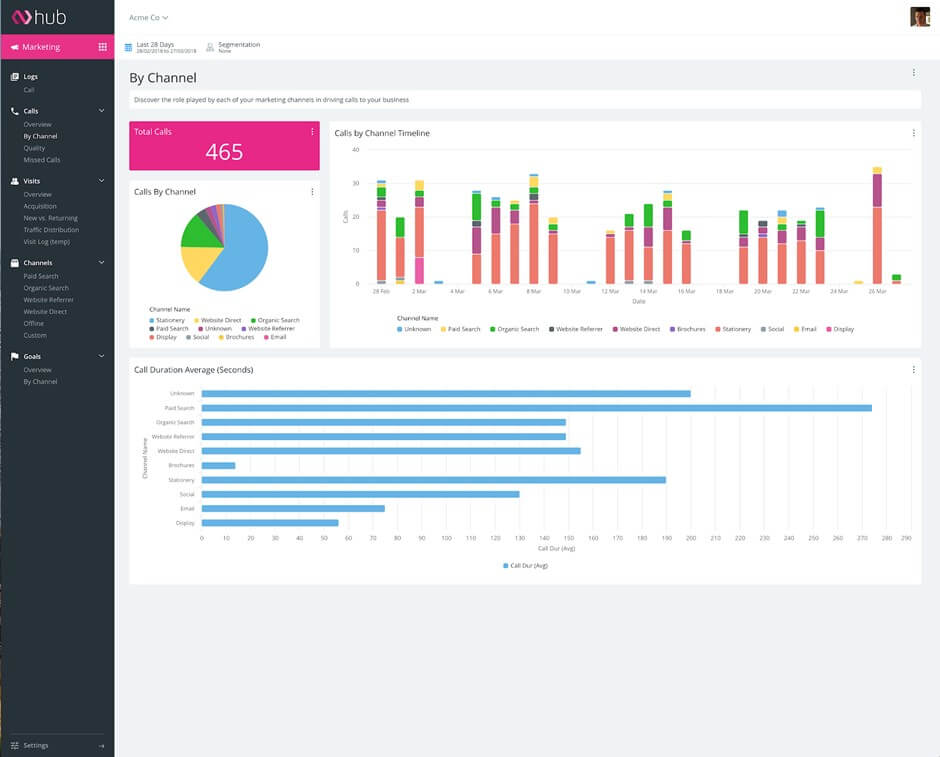The height and width of the screenshot is (757, 940).
Task: Go to Missed Calls in sidebar
Action: [42, 160]
